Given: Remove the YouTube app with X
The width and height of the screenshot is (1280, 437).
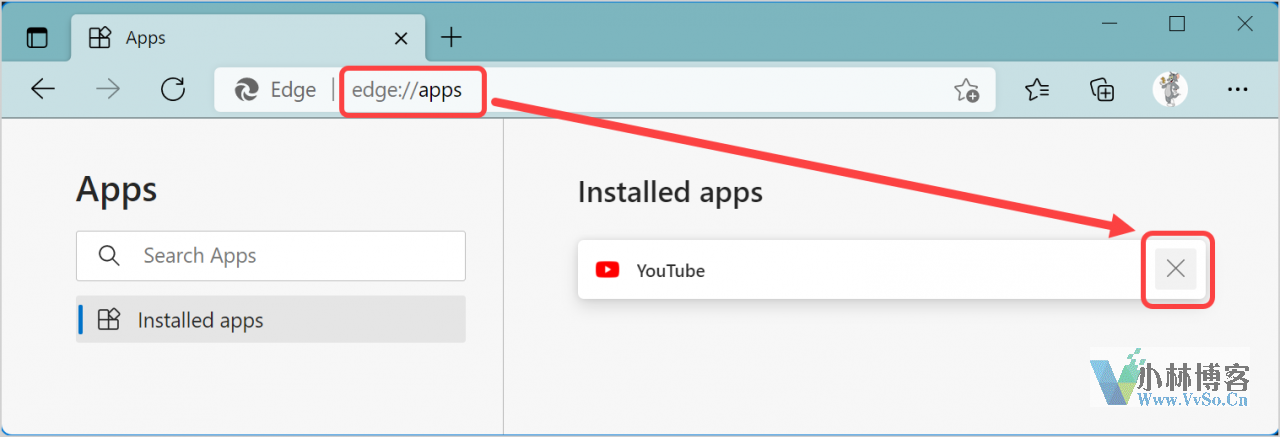Looking at the screenshot, I should point(1176,269).
